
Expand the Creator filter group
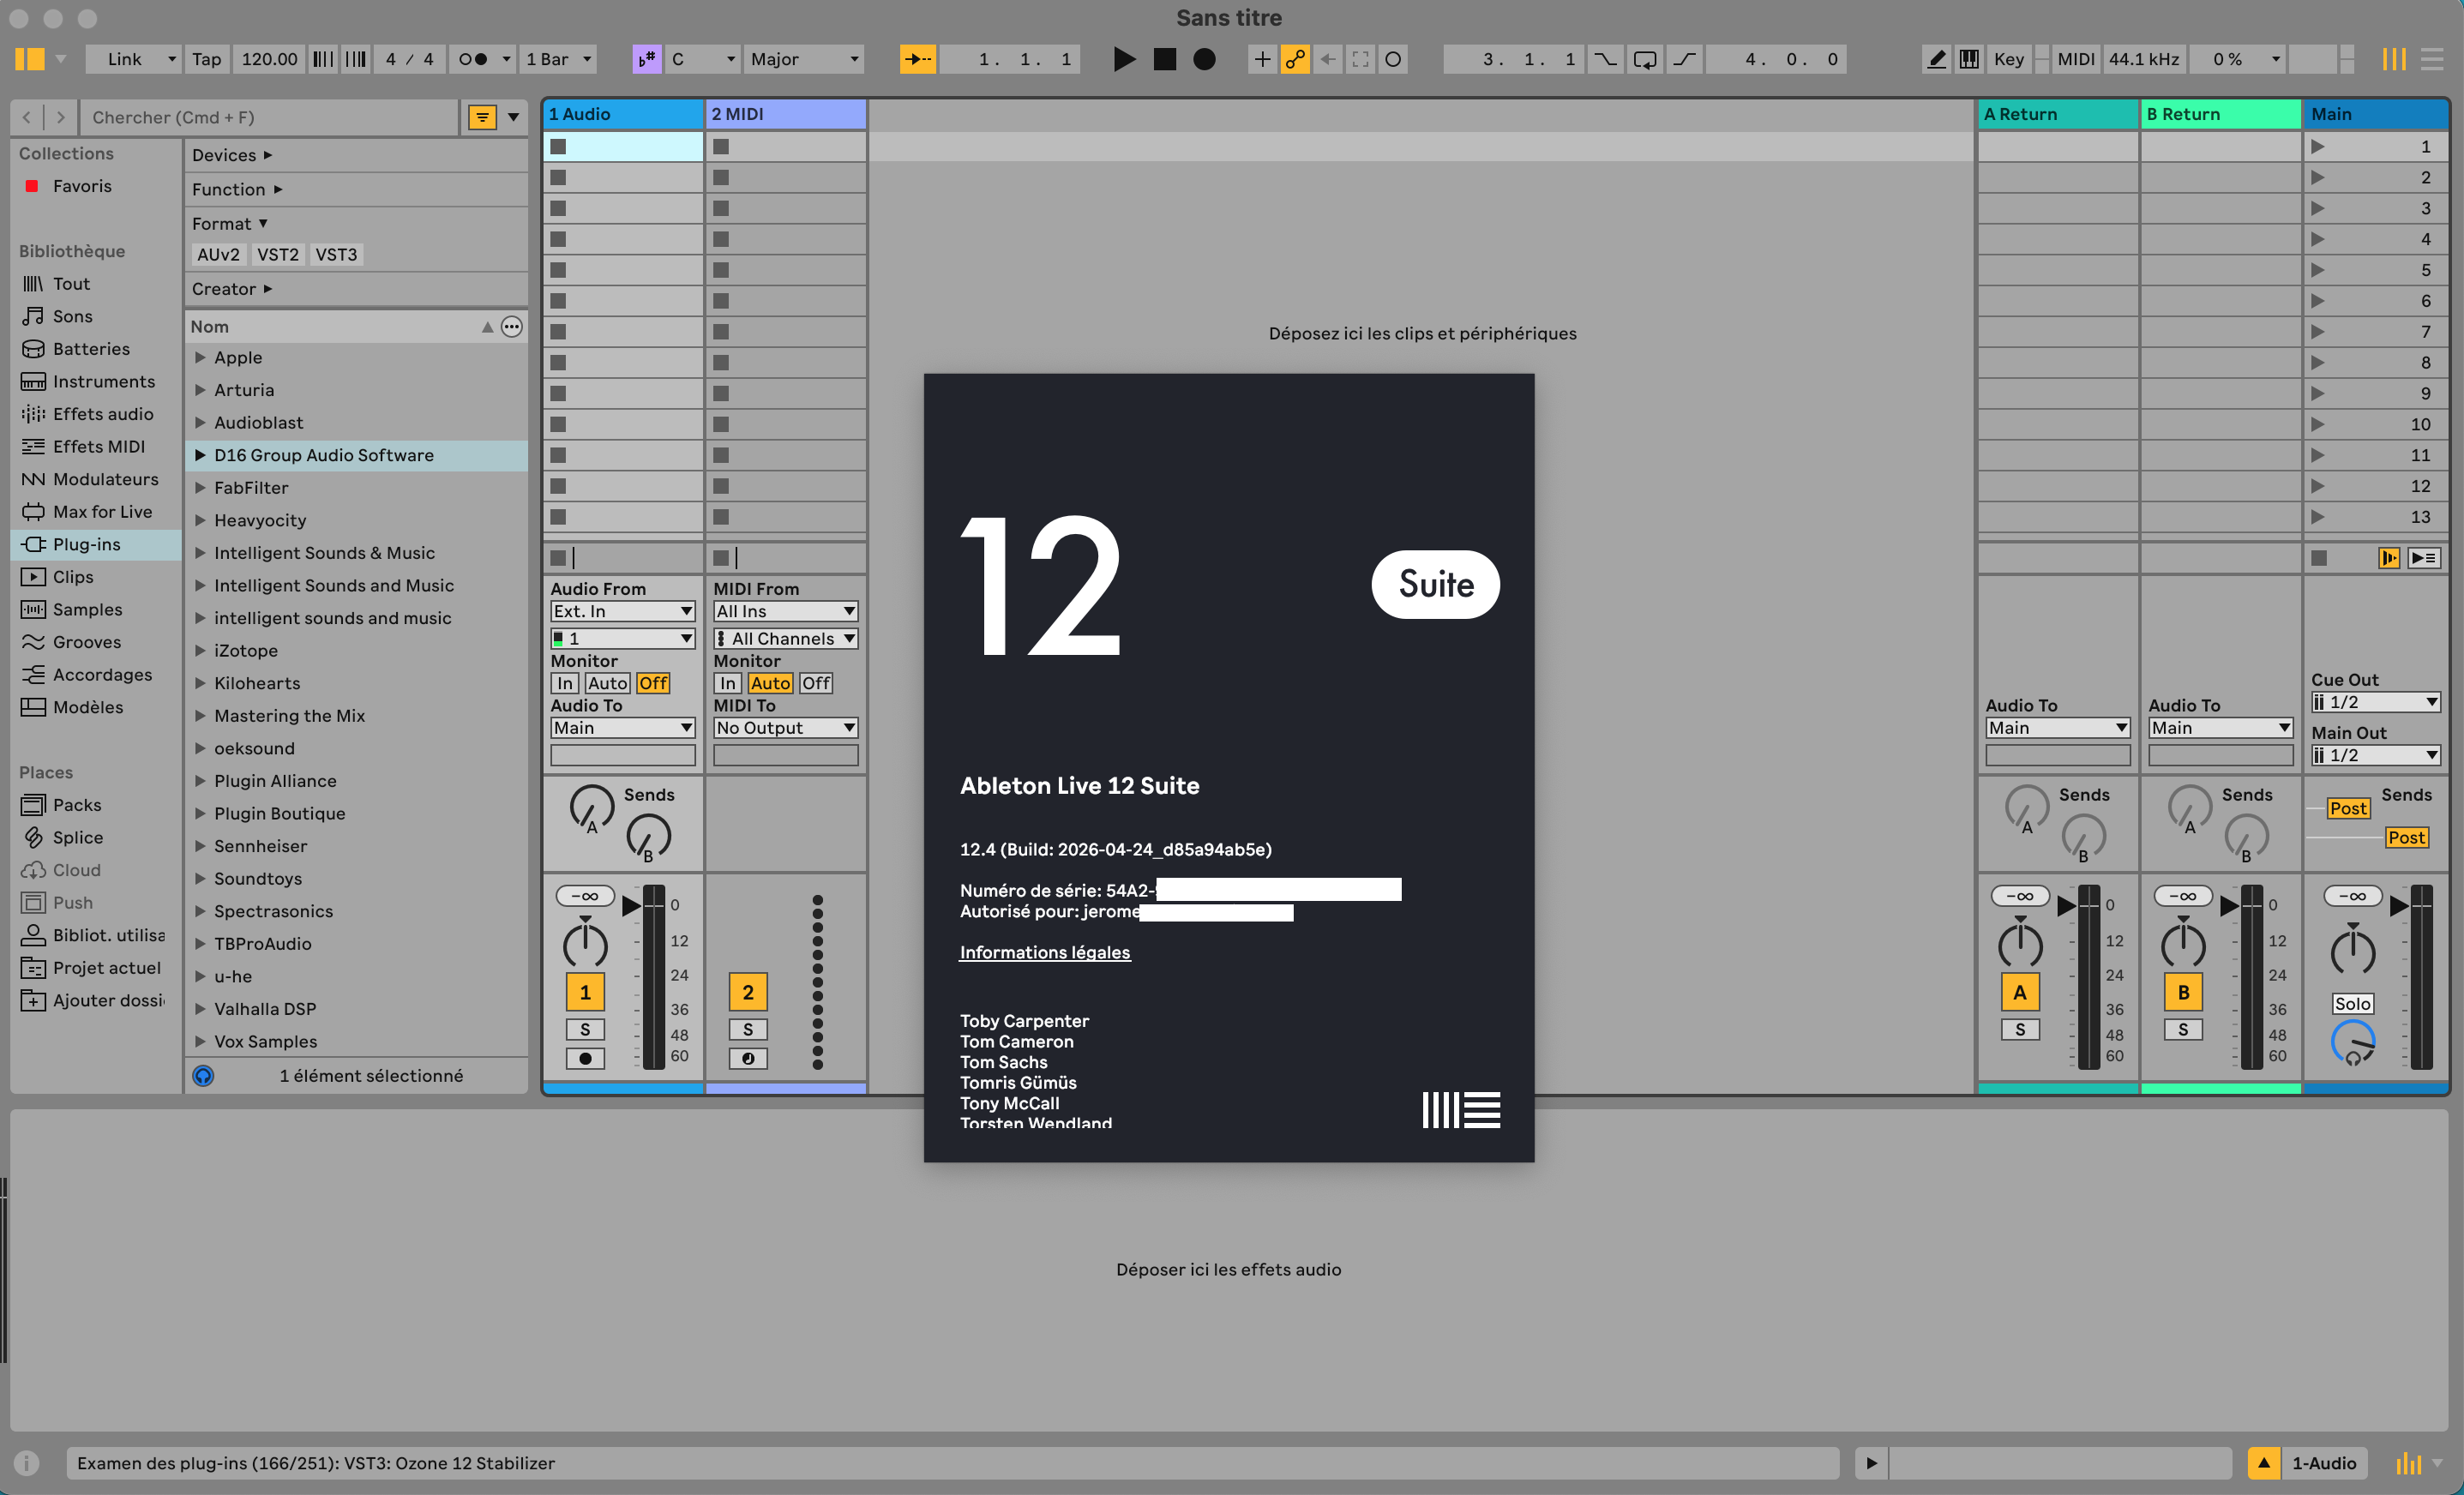click(232, 288)
